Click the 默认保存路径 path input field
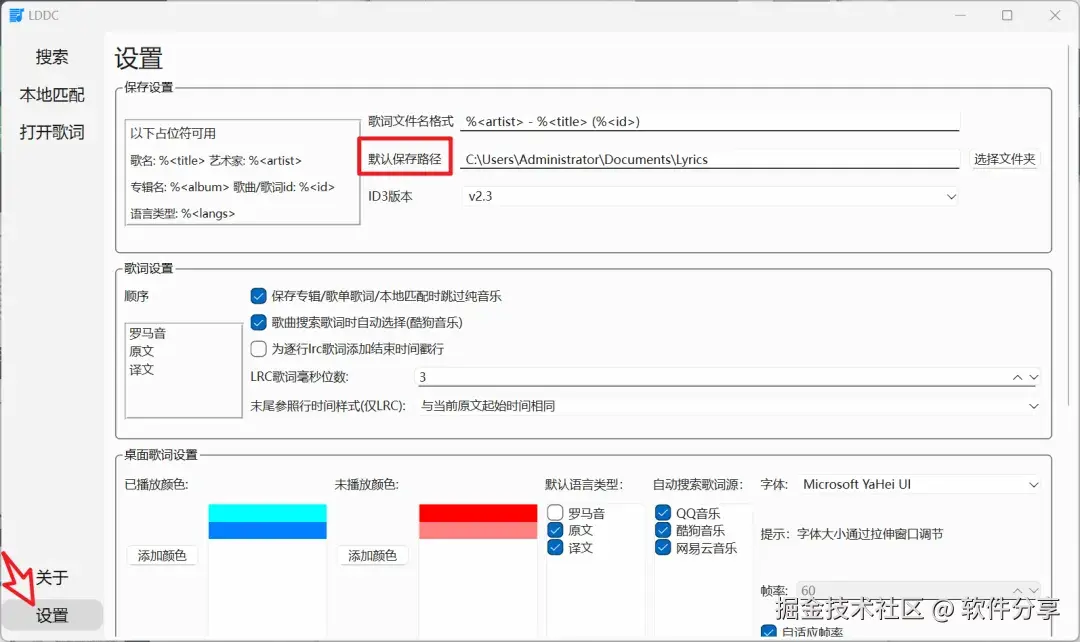This screenshot has height=642, width=1080. tap(709, 159)
